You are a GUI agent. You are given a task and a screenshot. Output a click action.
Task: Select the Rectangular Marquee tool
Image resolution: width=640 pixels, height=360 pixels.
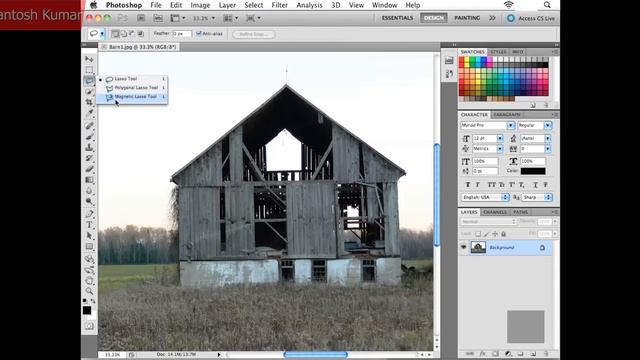click(x=89, y=70)
